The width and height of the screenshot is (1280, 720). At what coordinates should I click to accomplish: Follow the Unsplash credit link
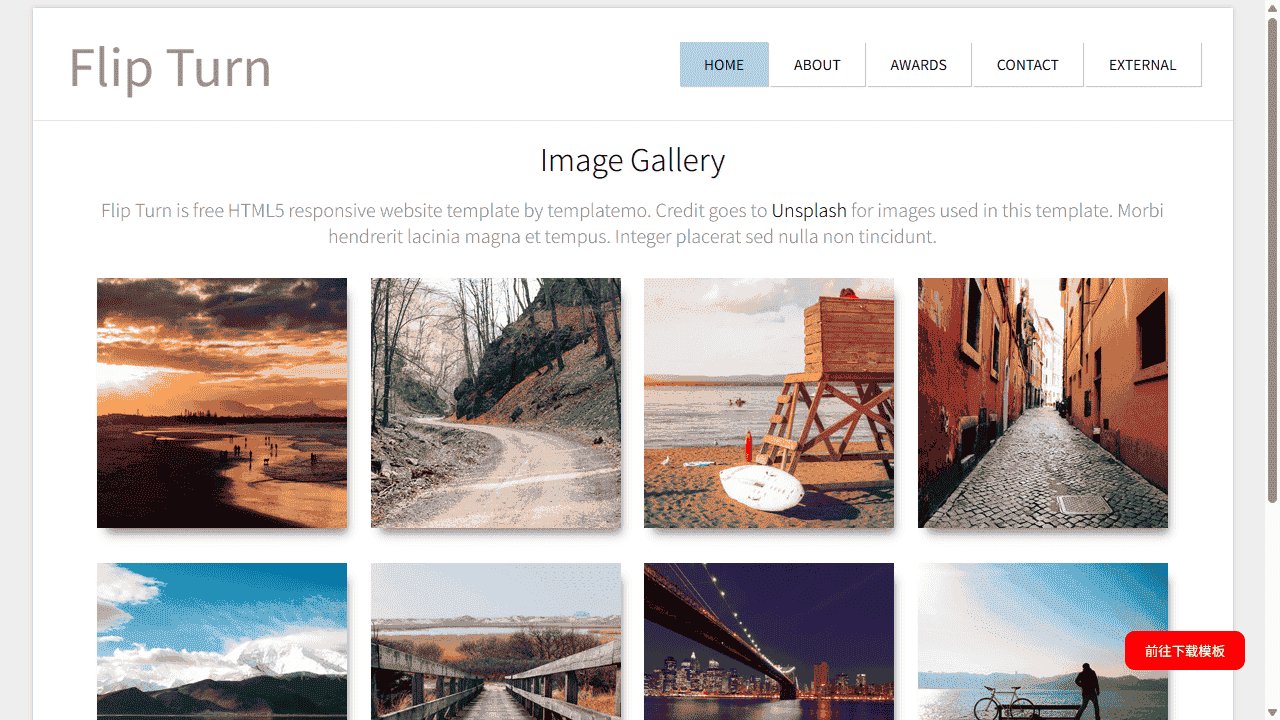pos(809,211)
